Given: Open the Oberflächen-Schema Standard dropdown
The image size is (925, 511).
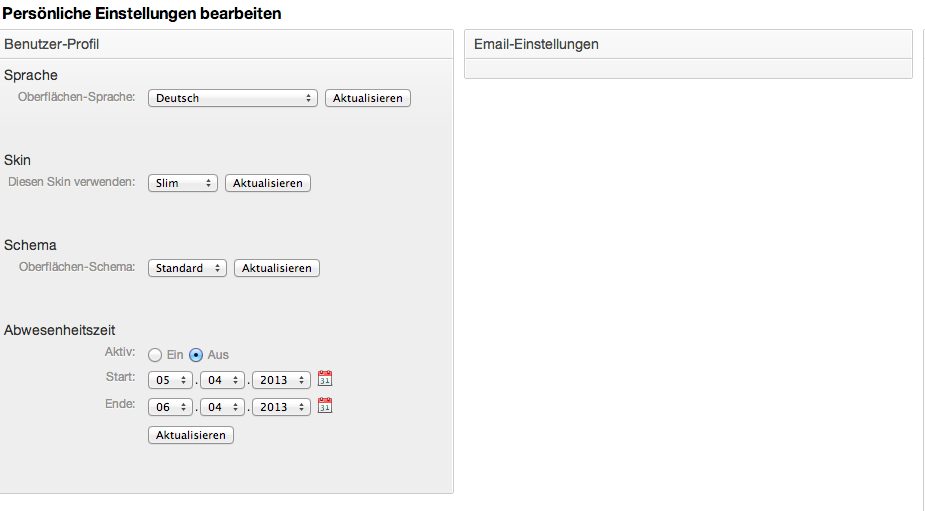Looking at the screenshot, I should 188,268.
